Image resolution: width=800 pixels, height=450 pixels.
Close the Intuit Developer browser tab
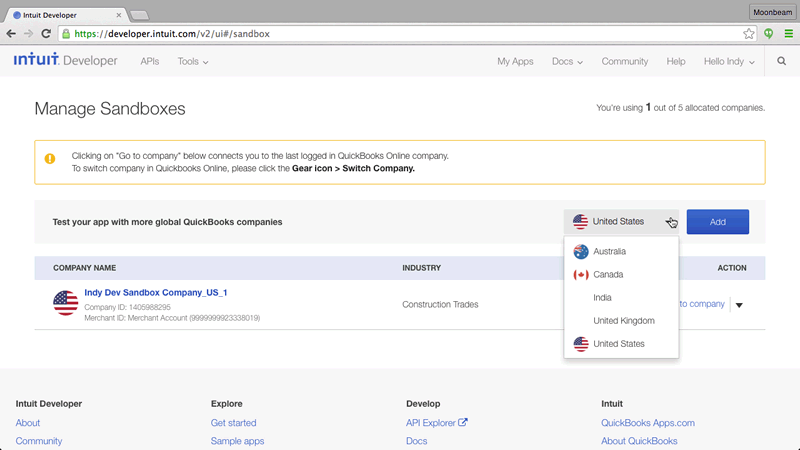coord(119,15)
